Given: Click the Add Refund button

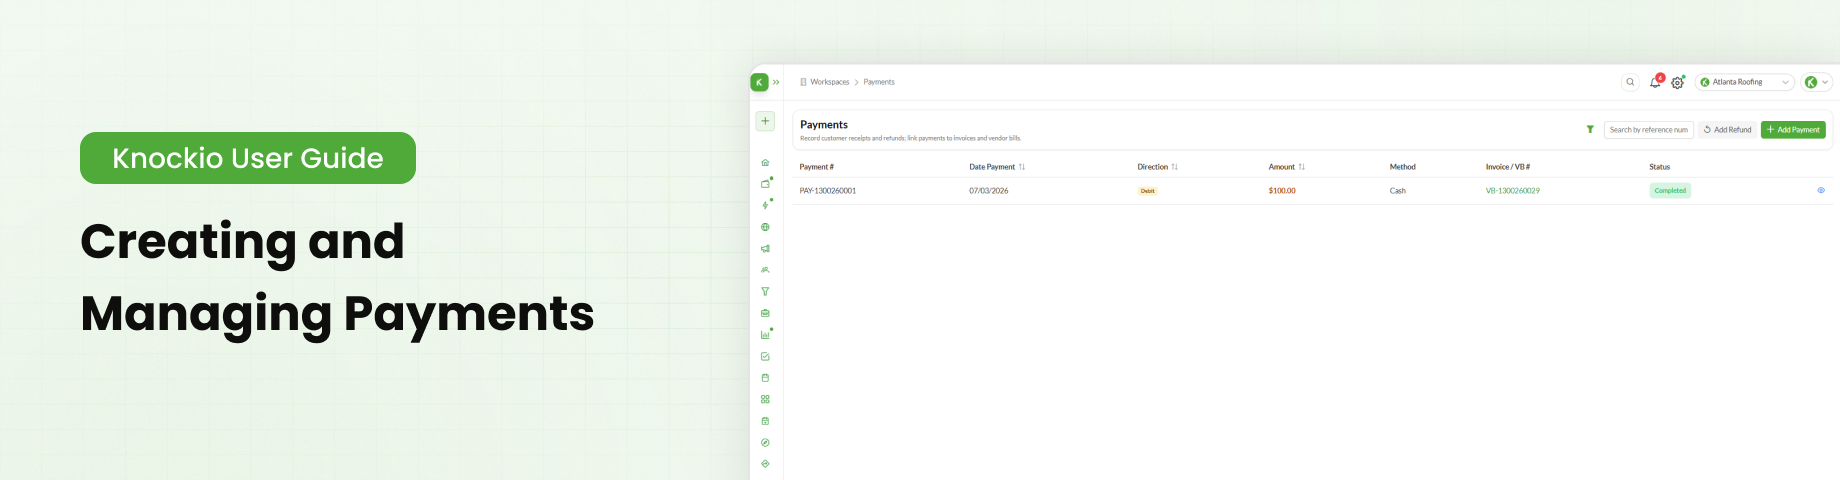Looking at the screenshot, I should (x=1727, y=130).
